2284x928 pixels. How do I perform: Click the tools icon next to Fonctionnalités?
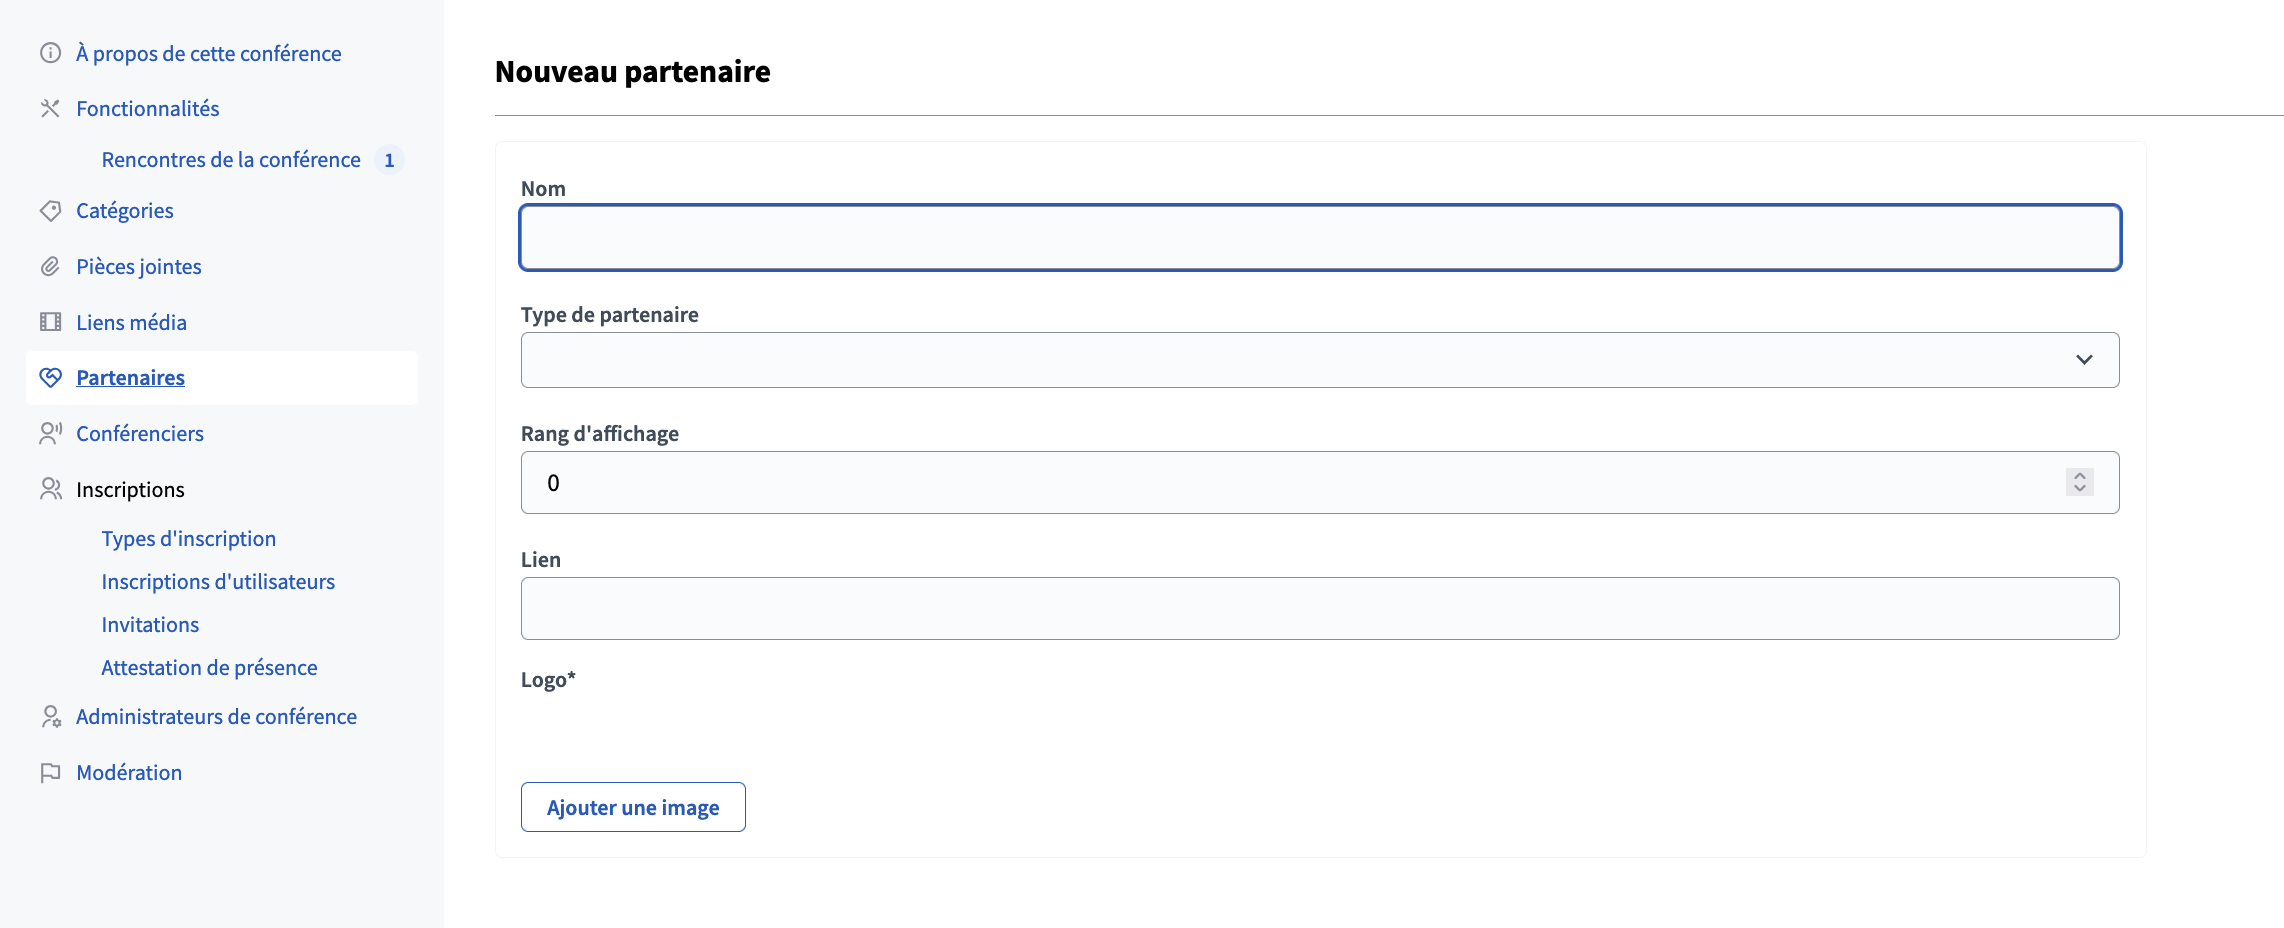50,108
